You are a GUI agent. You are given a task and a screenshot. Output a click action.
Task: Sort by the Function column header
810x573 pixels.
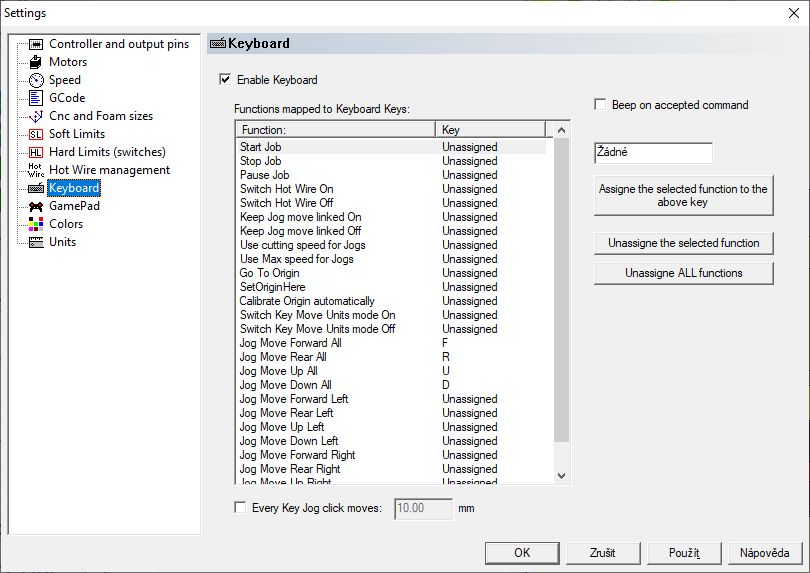click(335, 130)
